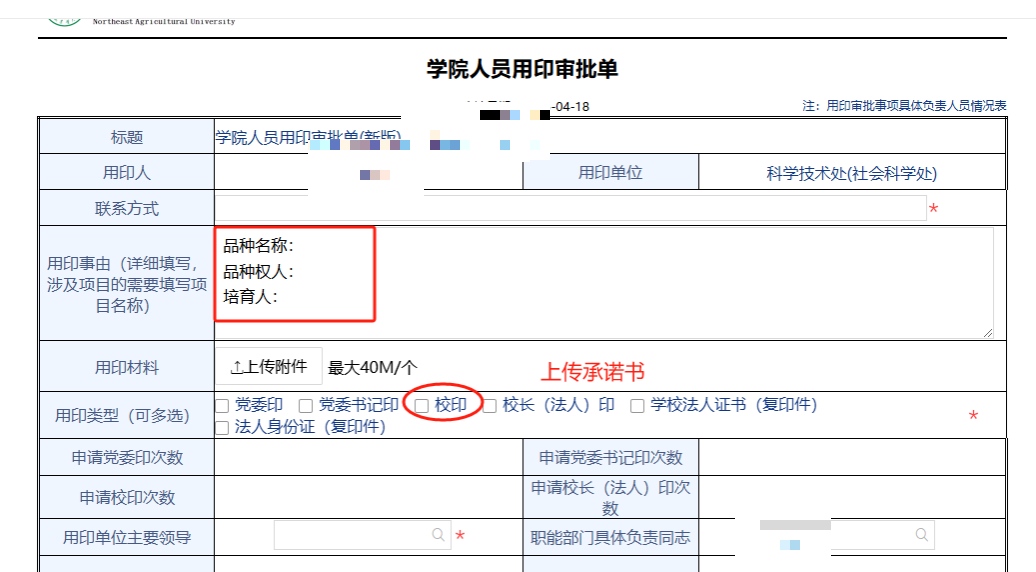This screenshot has height=572, width=1036.
Task: Open the 用印单位主要领导 lookup field
Action: [350, 536]
